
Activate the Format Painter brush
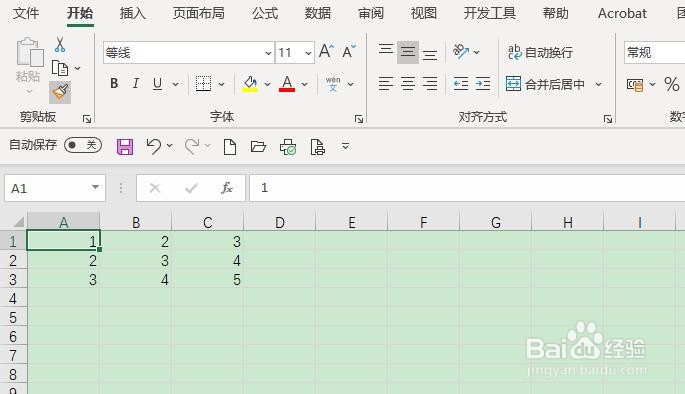(60, 92)
